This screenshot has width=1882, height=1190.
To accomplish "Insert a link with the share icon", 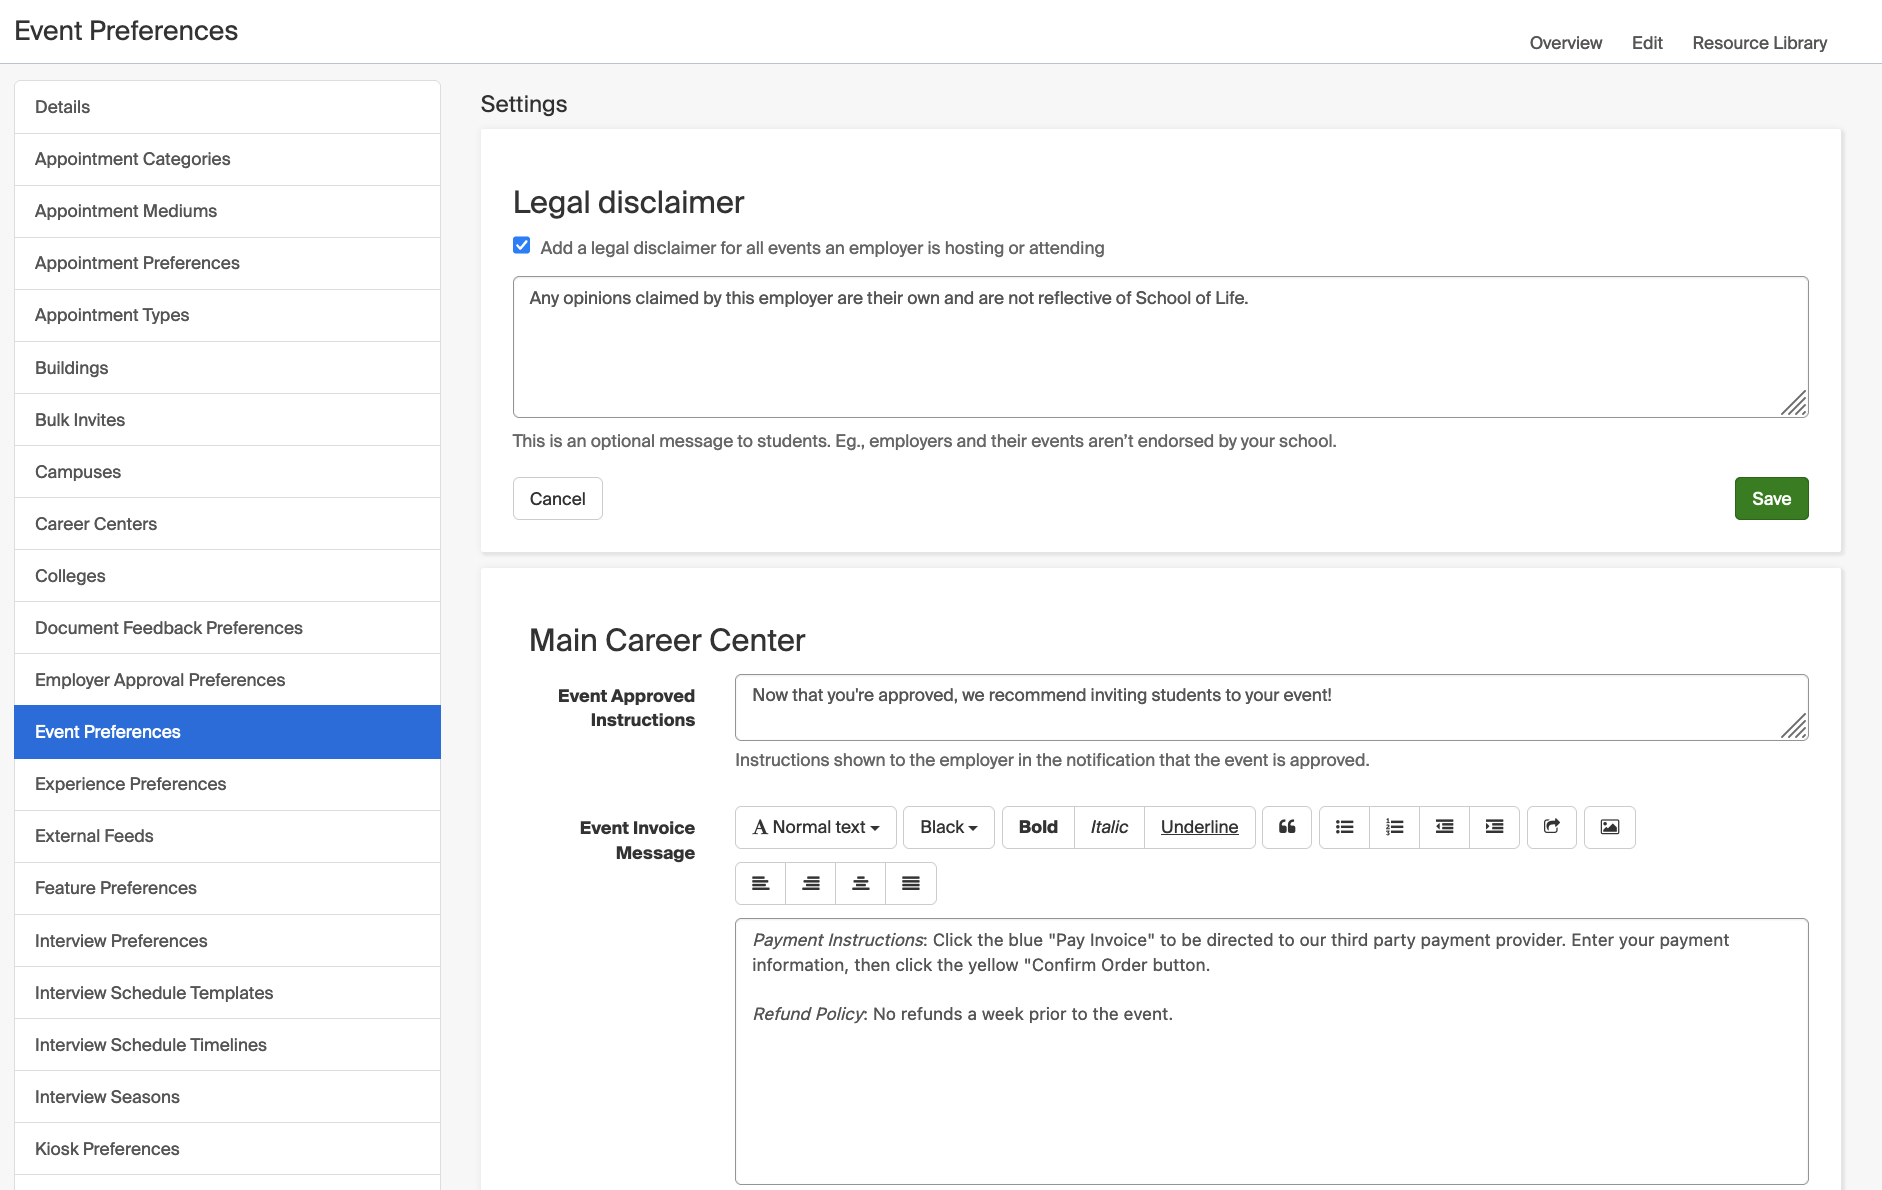I will (x=1552, y=827).
